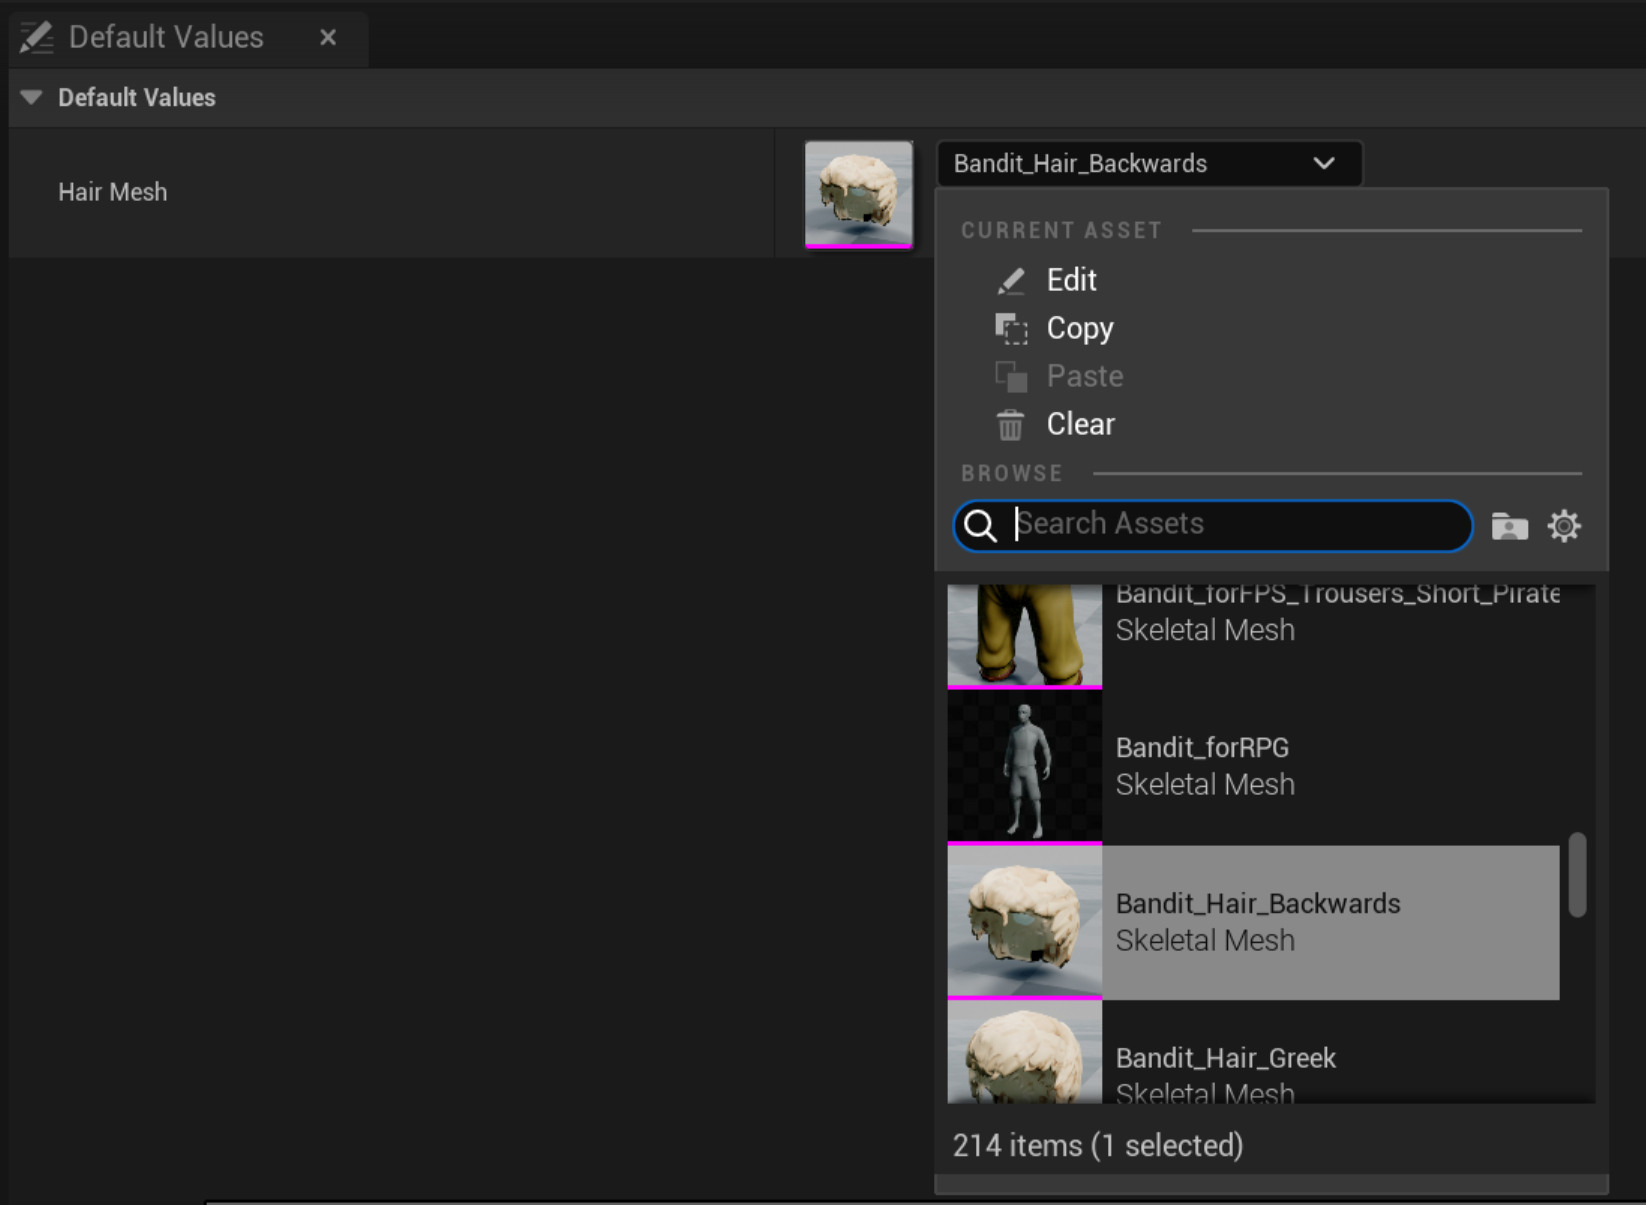Screen dimensions: 1646x1205
Task: Click the Paste icon in Current Asset
Action: 1011,376
